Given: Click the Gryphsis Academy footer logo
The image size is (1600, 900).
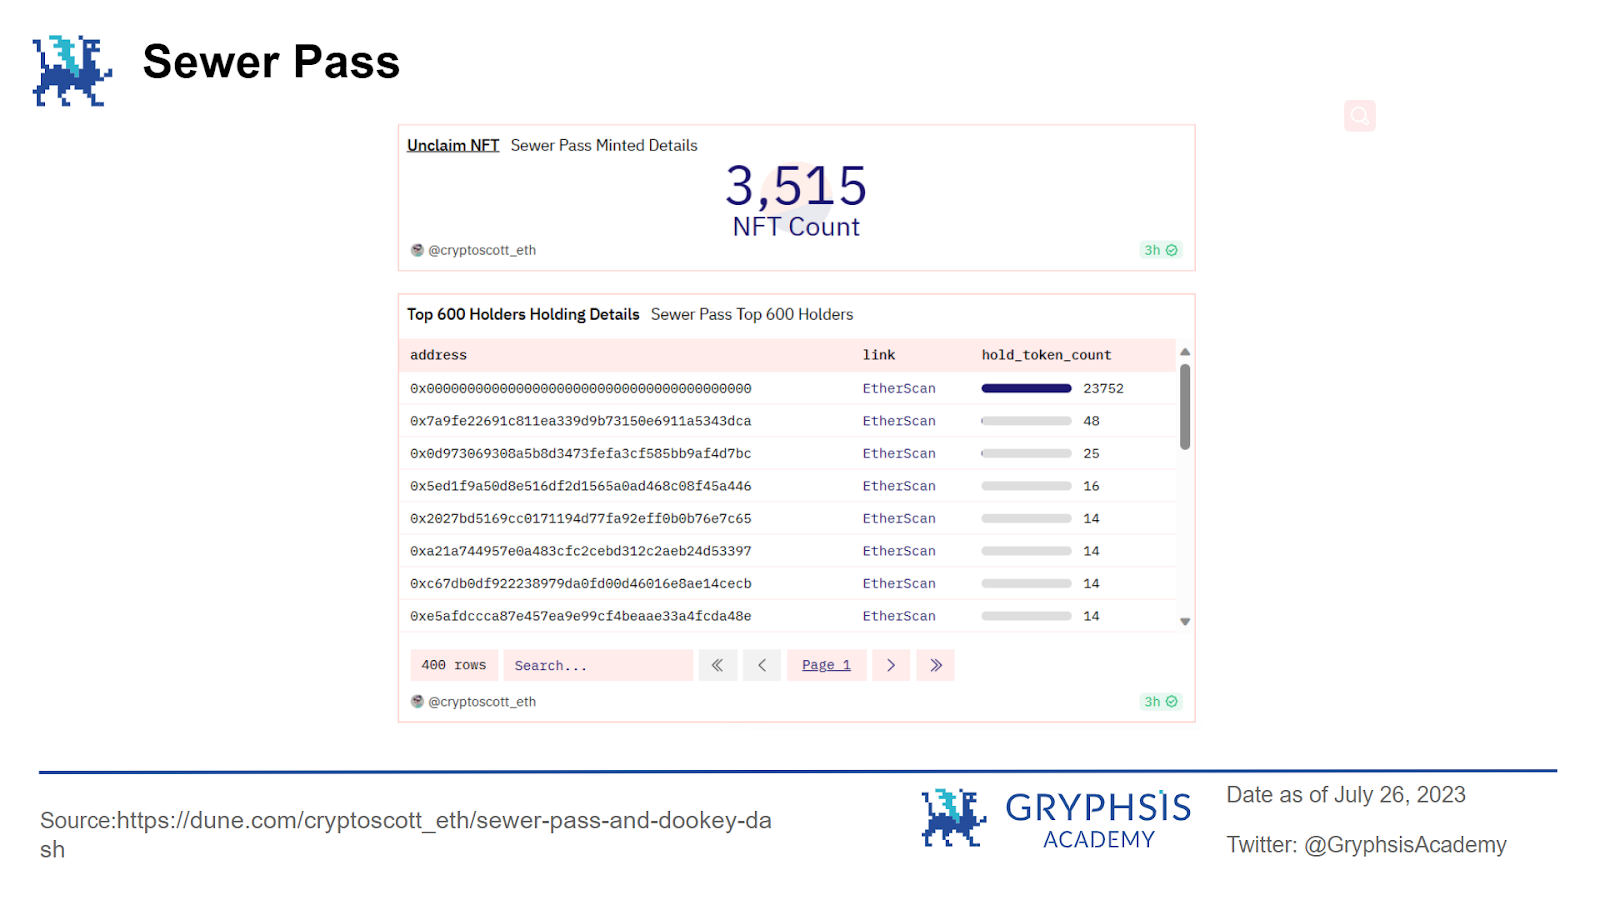Looking at the screenshot, I should [1056, 818].
